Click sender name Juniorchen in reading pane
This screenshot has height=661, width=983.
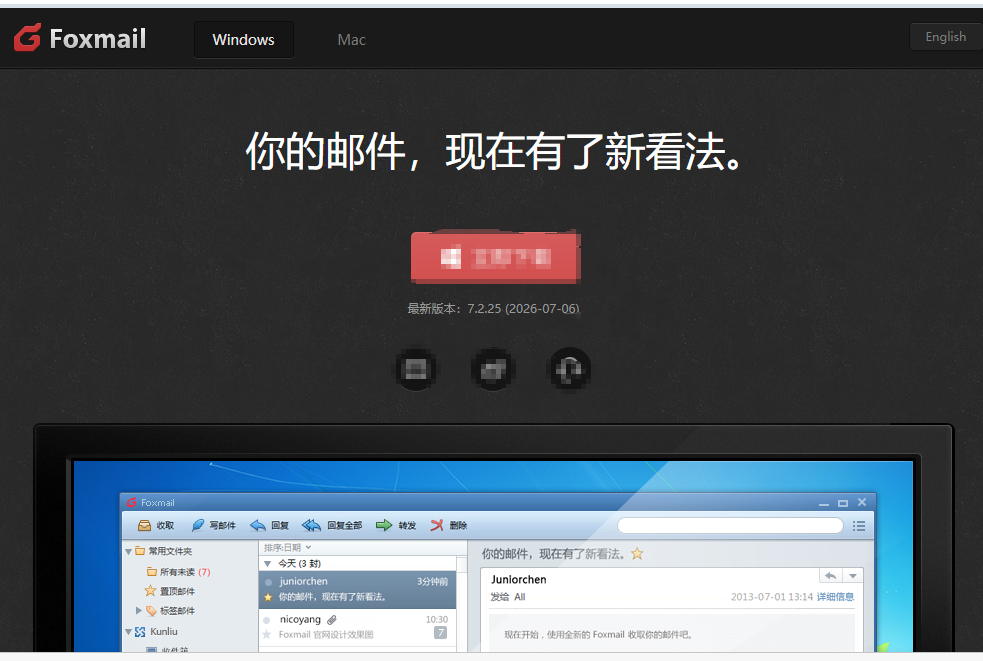518,579
